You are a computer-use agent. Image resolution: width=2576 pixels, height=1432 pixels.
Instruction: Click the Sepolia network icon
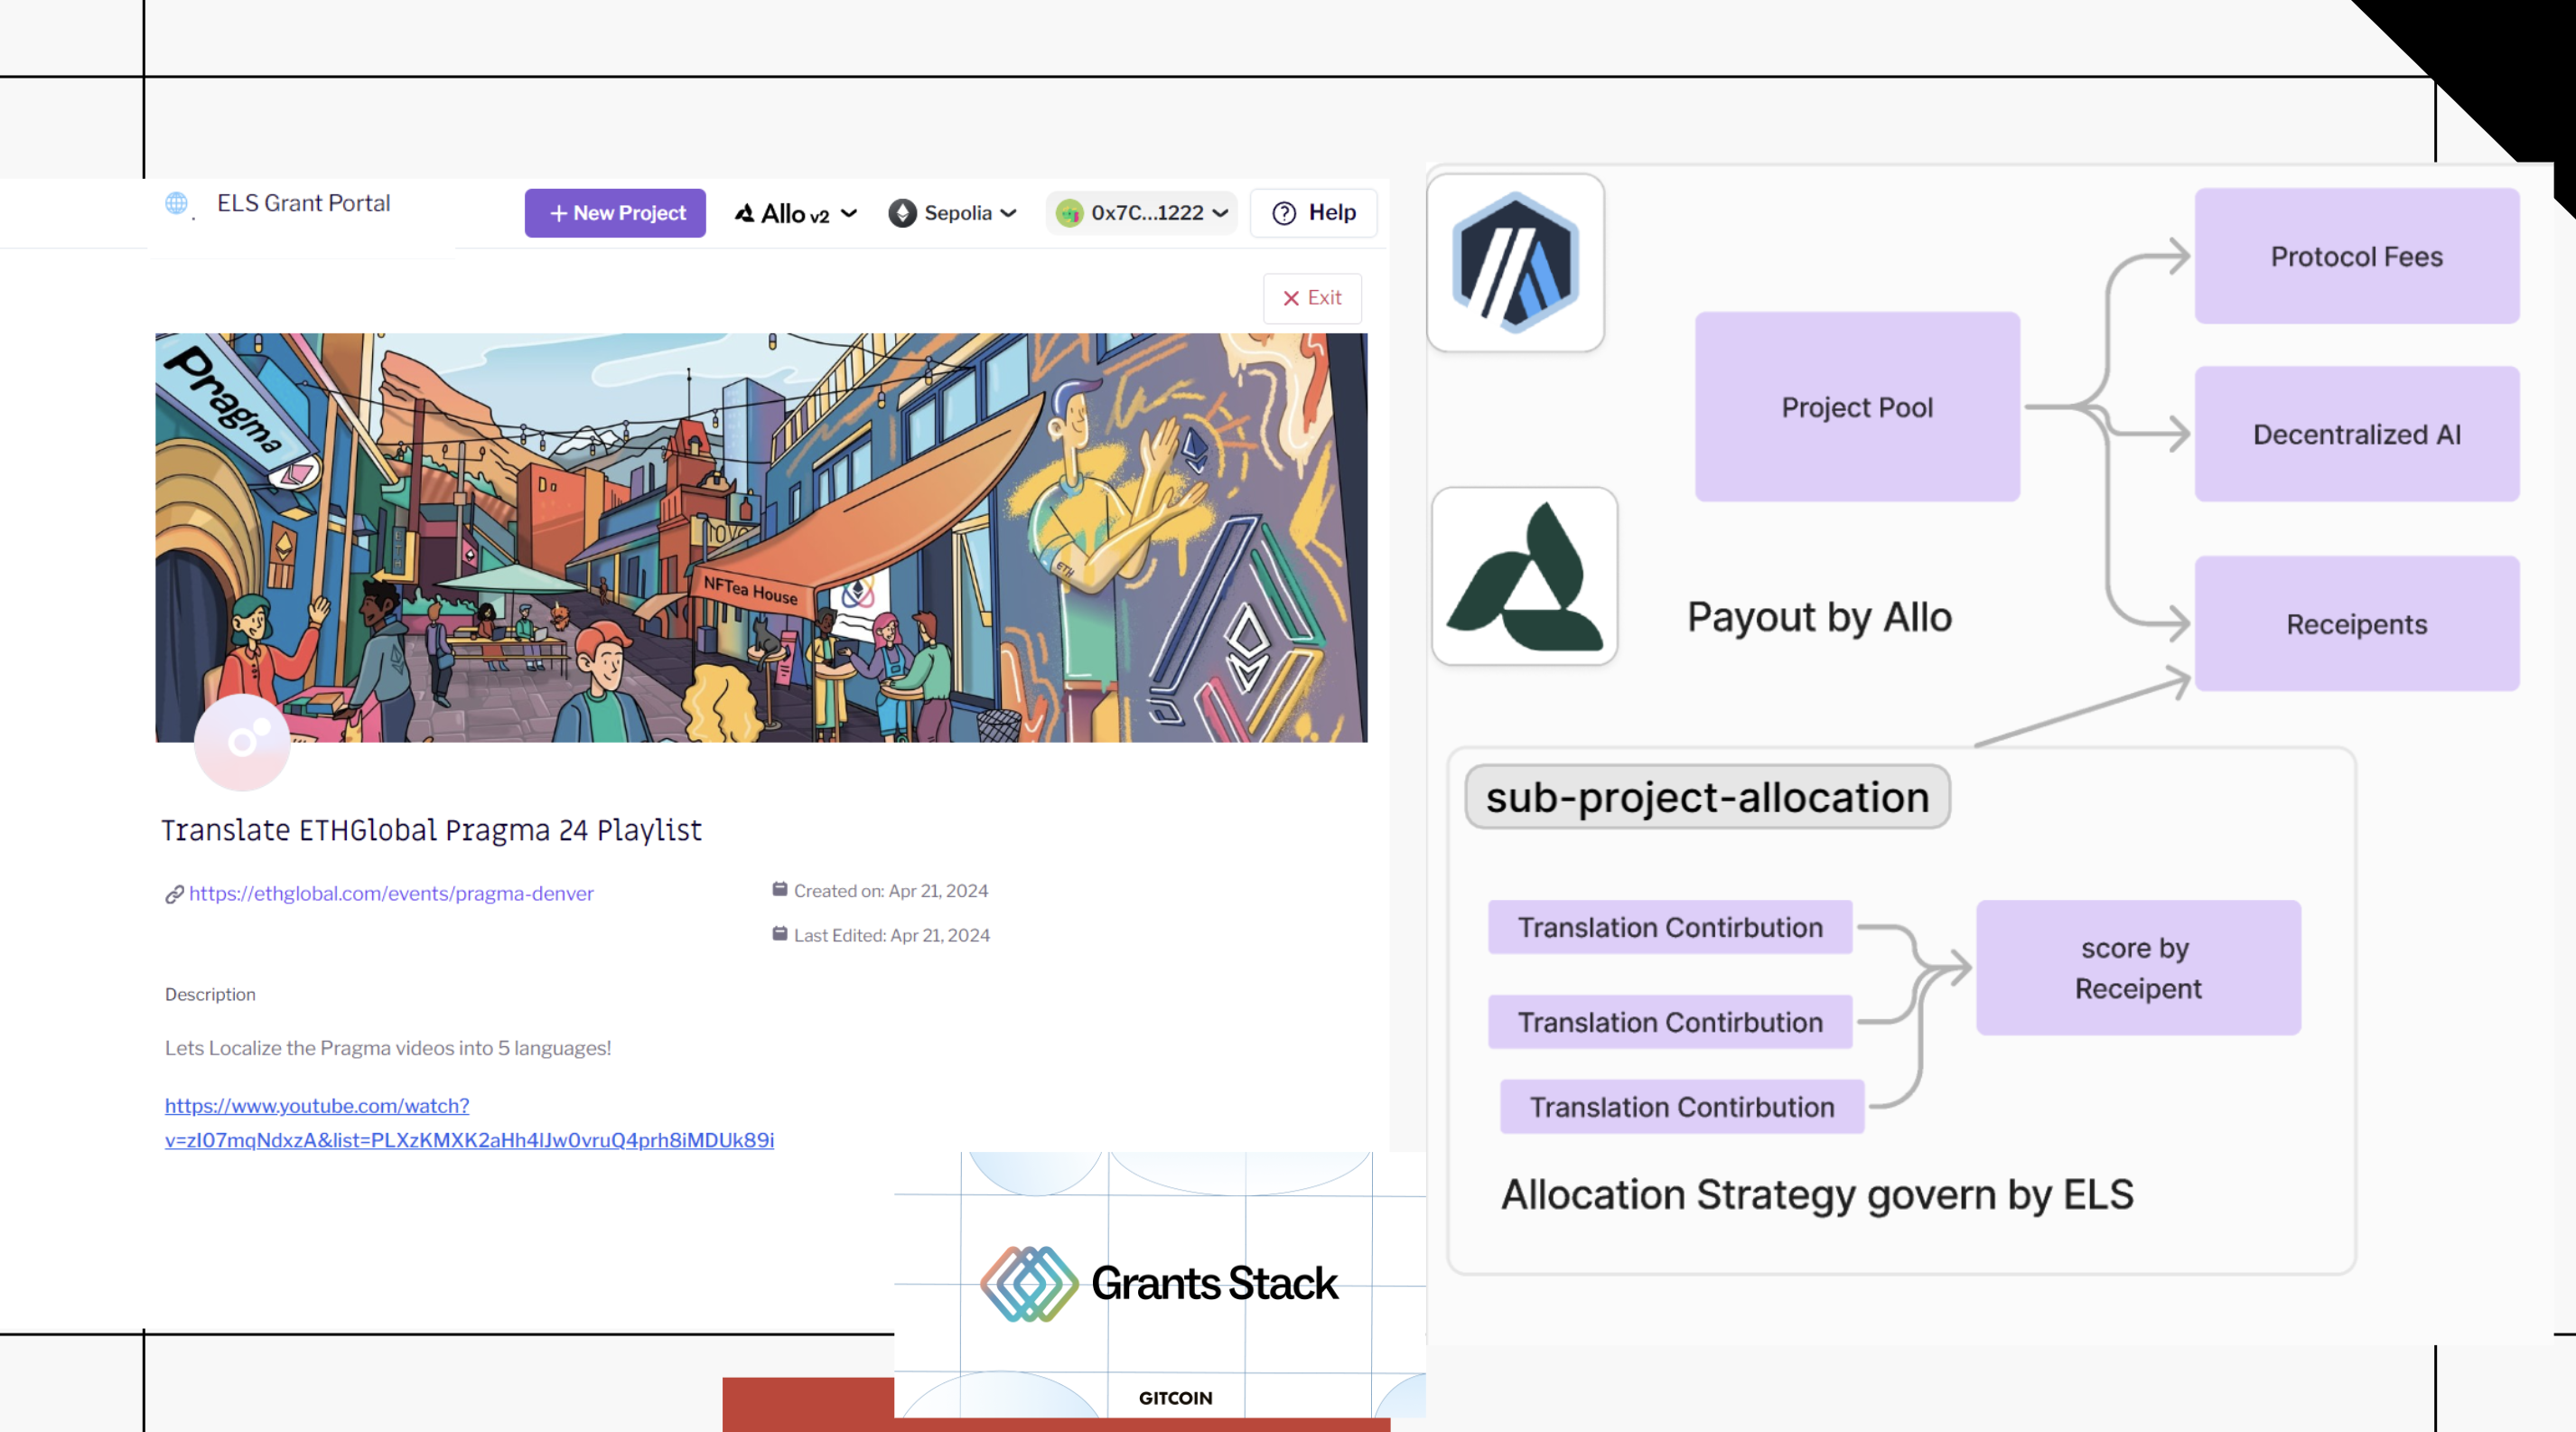901,211
